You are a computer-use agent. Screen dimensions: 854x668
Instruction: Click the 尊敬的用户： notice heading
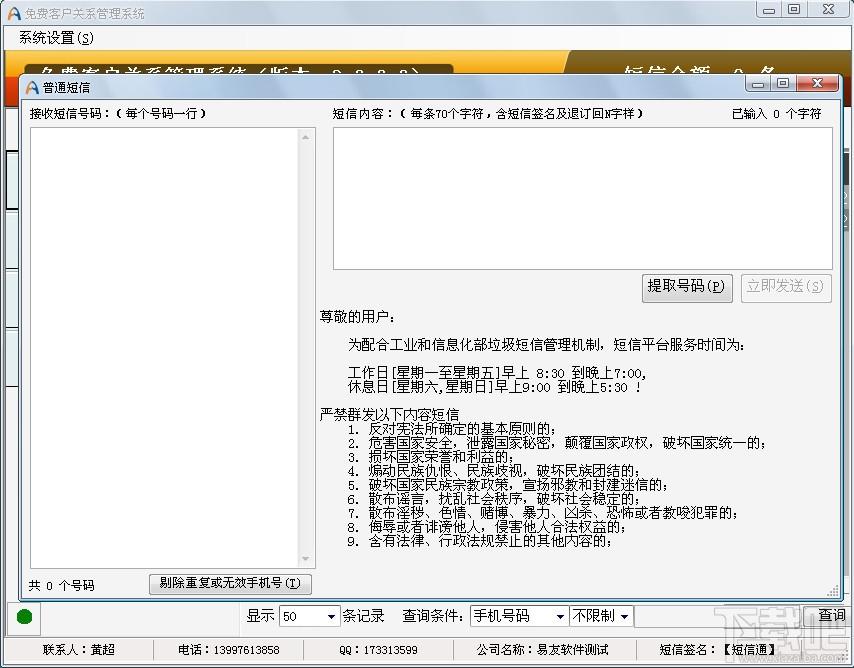coord(357,317)
